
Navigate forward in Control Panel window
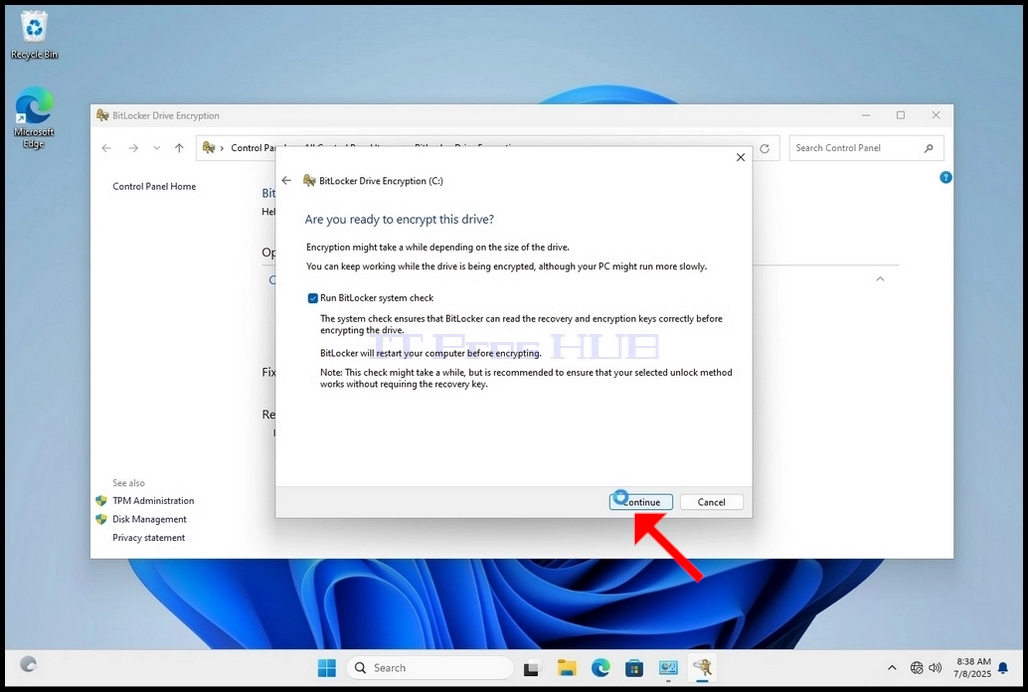(133, 148)
